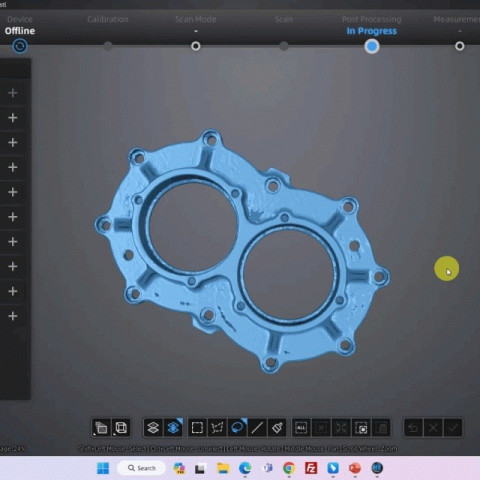Image resolution: width=480 pixels, height=480 pixels.
Task: Activate the Lasso selection tool
Action: [x=237, y=427]
